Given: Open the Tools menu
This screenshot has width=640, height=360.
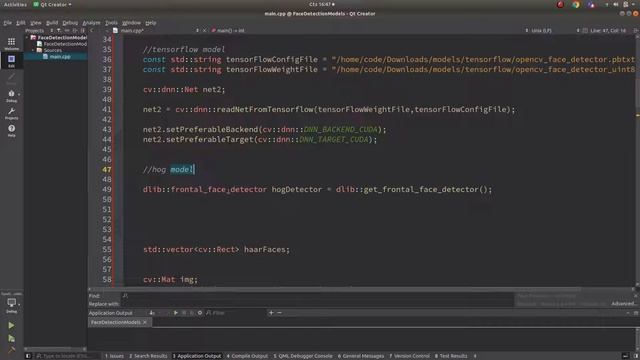Looking at the screenshot, I should (111, 23).
